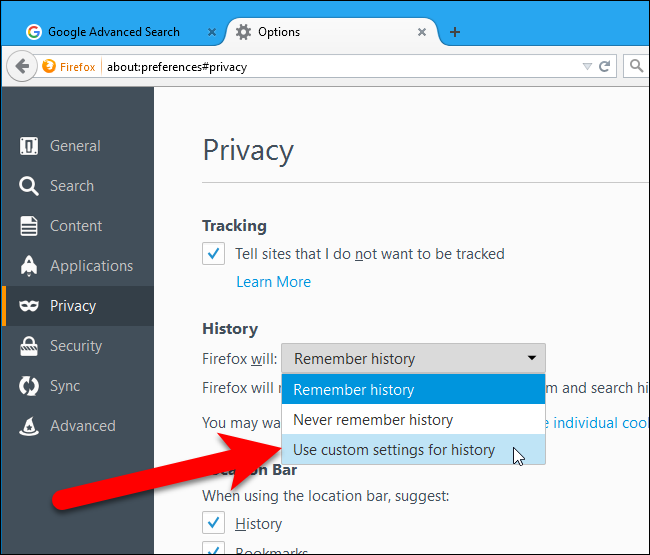This screenshot has height=555, width=650.
Task: Click the Google favicon on the first tab
Action: click(x=34, y=32)
